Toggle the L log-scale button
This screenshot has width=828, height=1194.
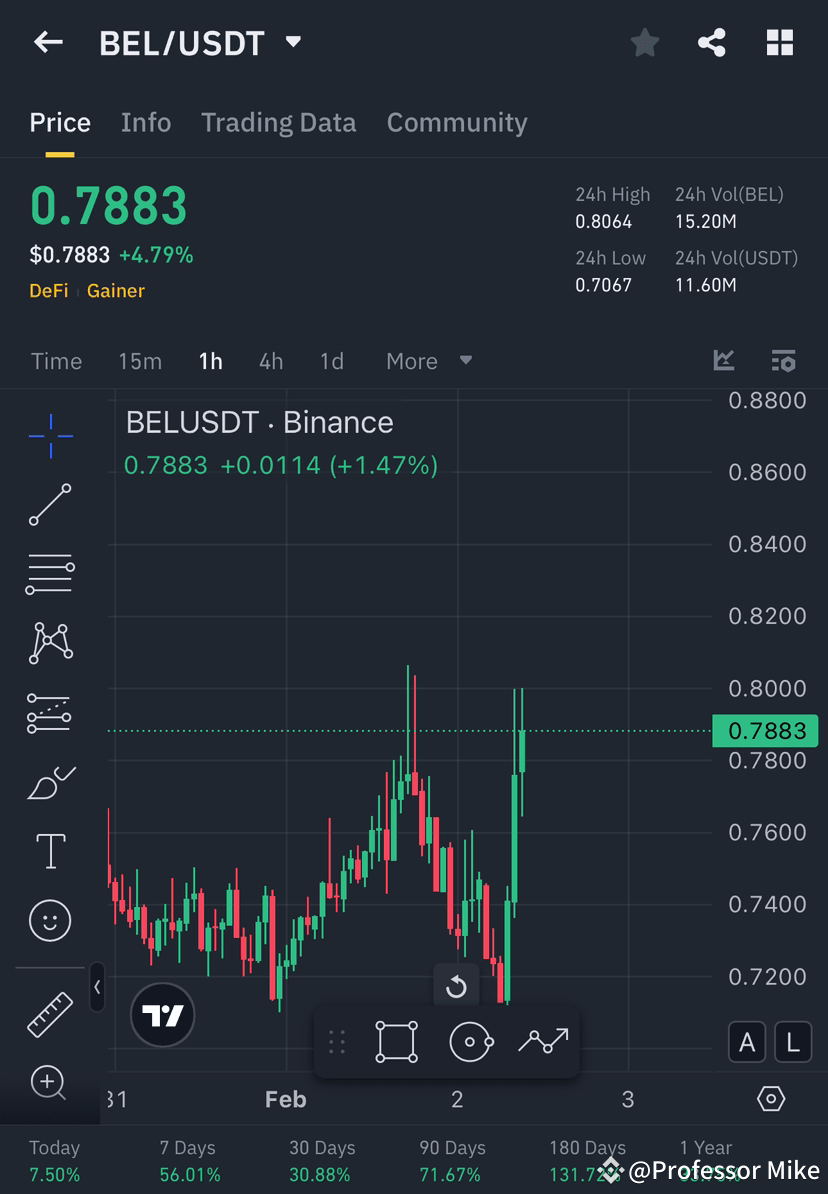pyautogui.click(x=793, y=1042)
